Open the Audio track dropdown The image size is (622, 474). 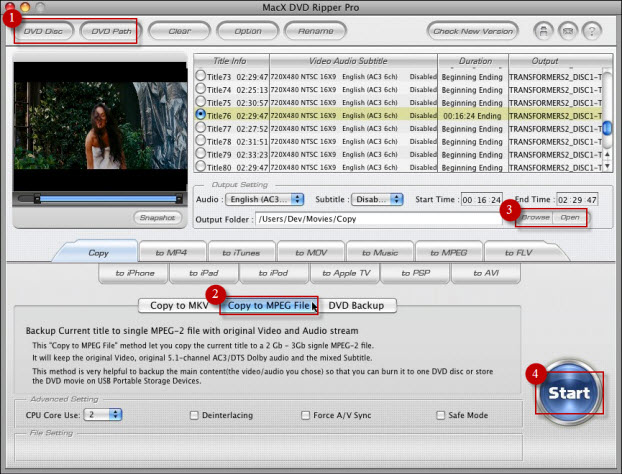coord(265,199)
